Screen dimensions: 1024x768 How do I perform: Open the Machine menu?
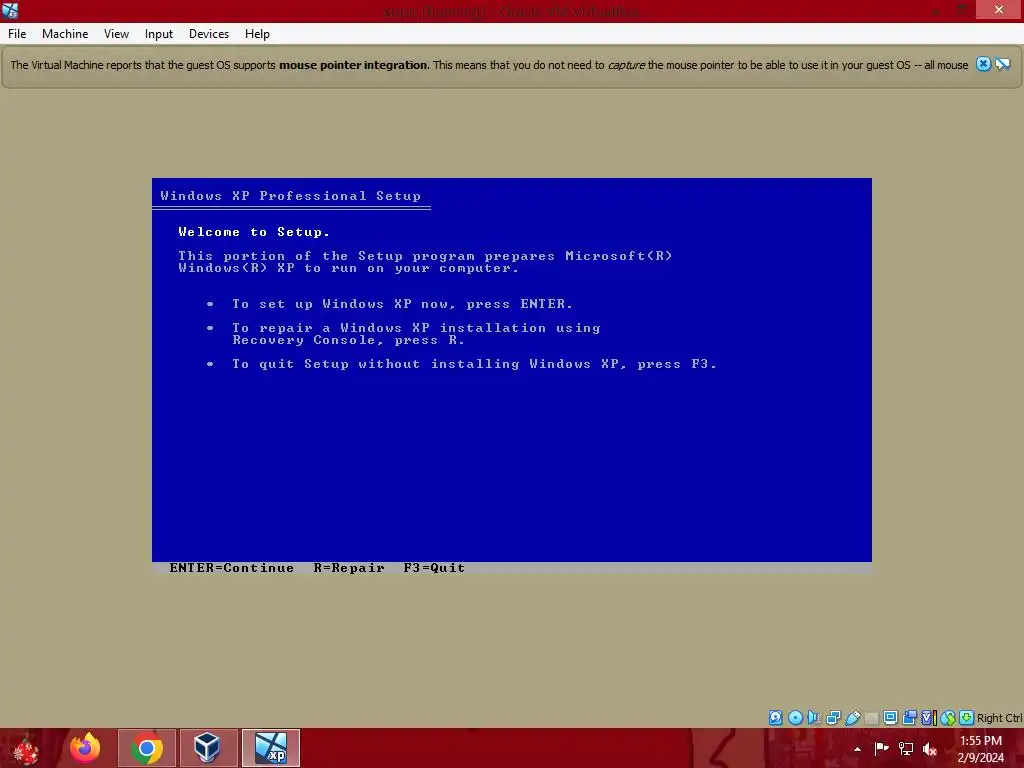pos(65,34)
